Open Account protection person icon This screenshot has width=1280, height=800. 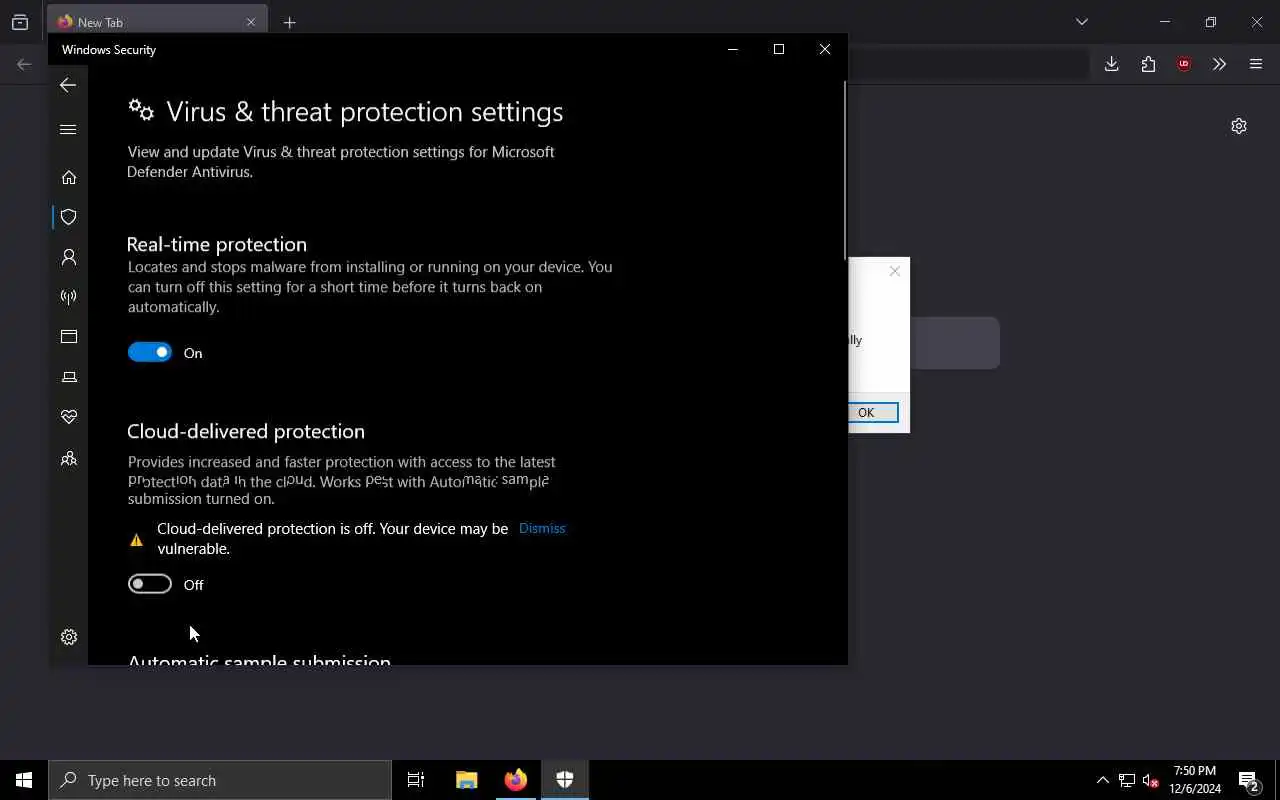click(69, 257)
